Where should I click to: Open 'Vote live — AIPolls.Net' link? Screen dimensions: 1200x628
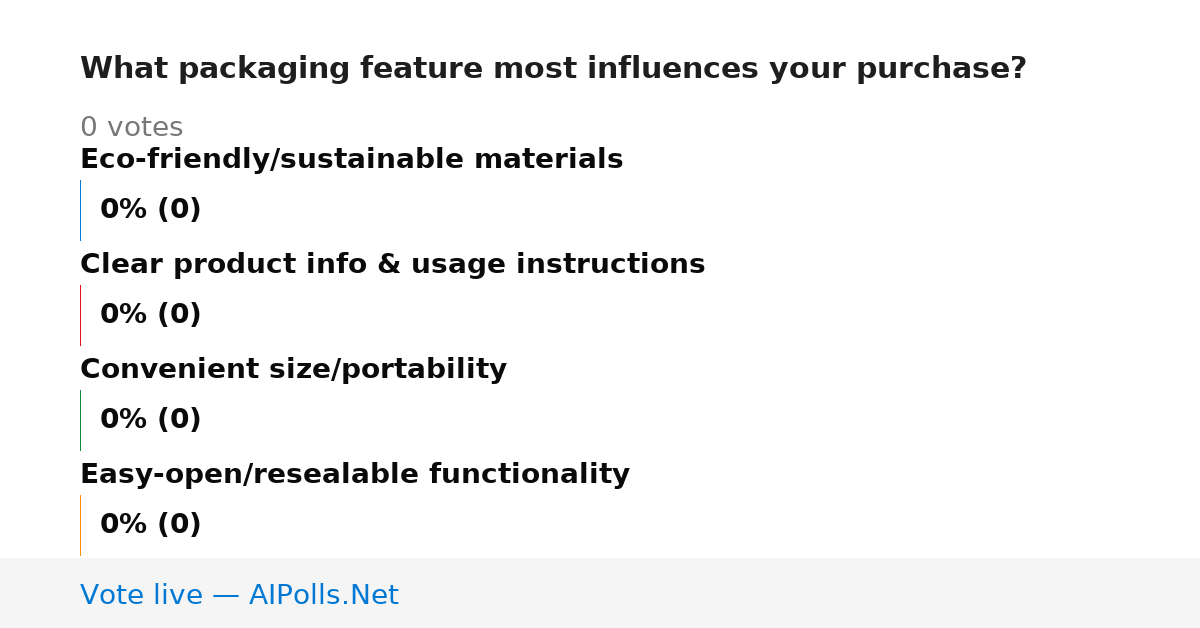[x=239, y=595]
